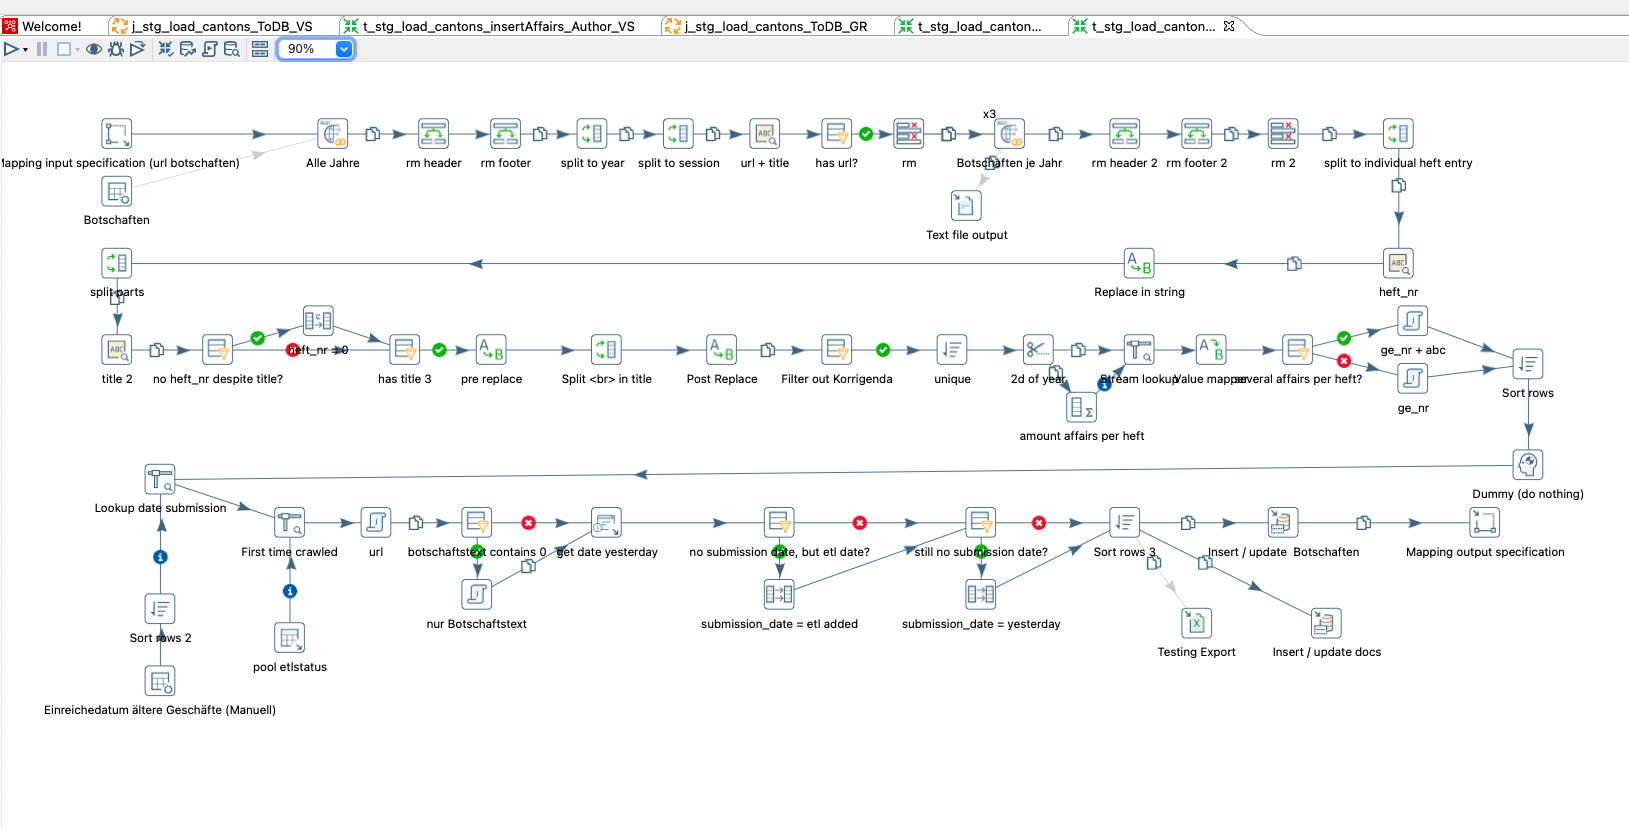The image size is (1629, 829).
Task: Open the j_stg_load_cantons_ToDB_GR tab
Action: [775, 26]
